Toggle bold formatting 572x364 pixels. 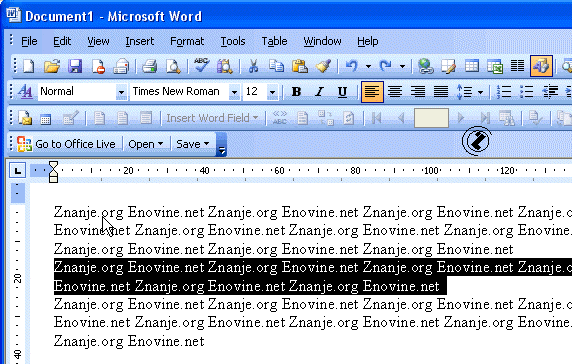click(x=296, y=92)
